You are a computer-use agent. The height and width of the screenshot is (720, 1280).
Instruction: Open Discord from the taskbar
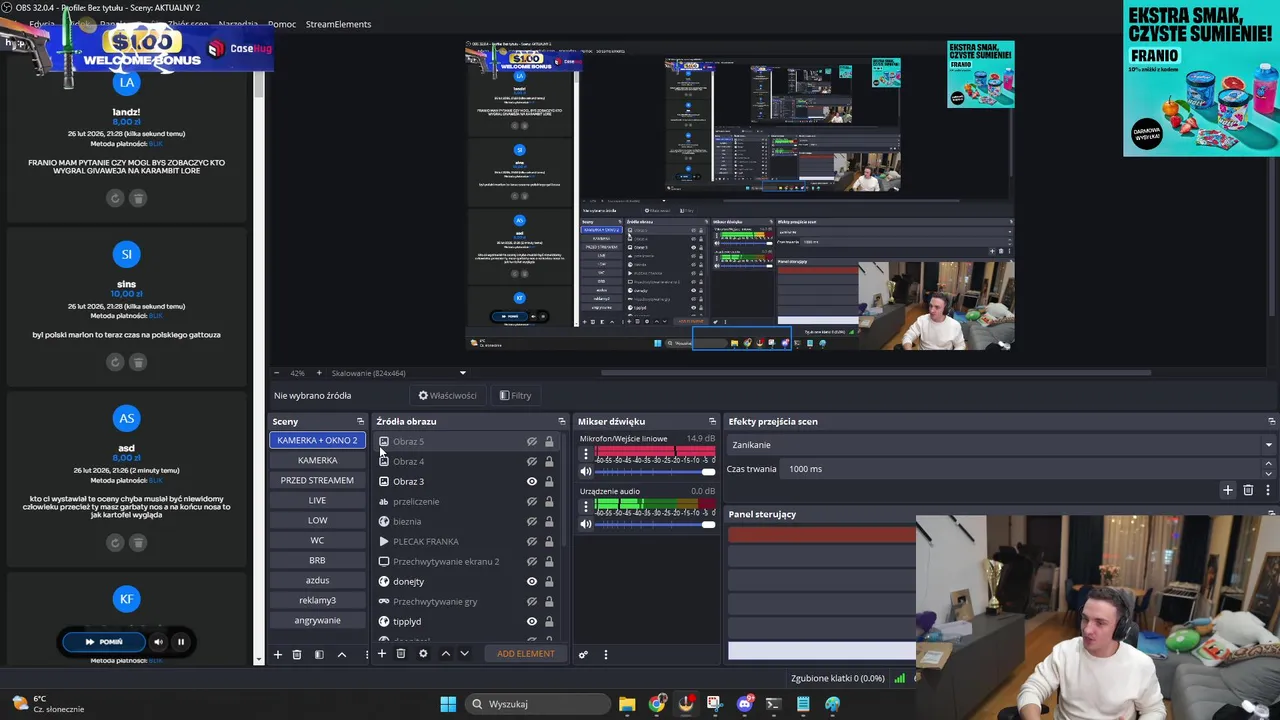point(744,704)
